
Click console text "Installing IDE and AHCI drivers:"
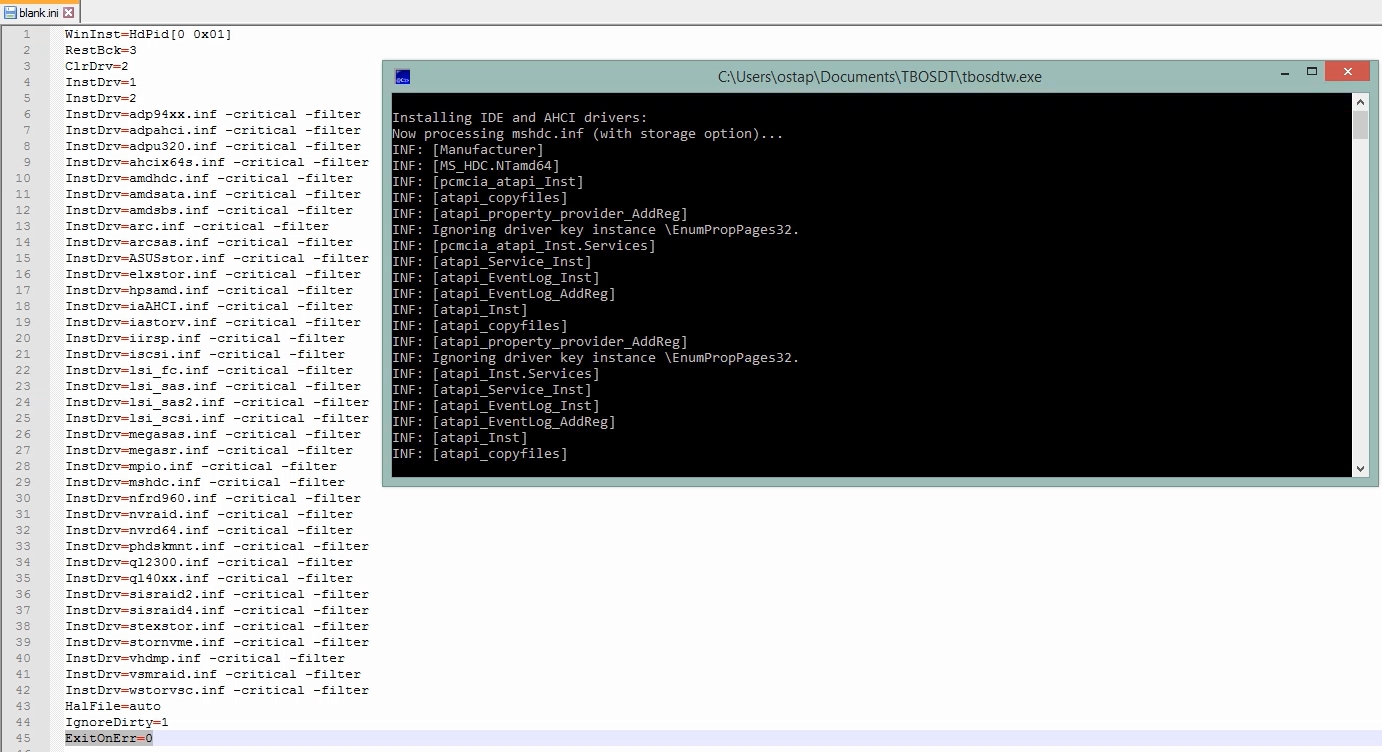point(520,118)
